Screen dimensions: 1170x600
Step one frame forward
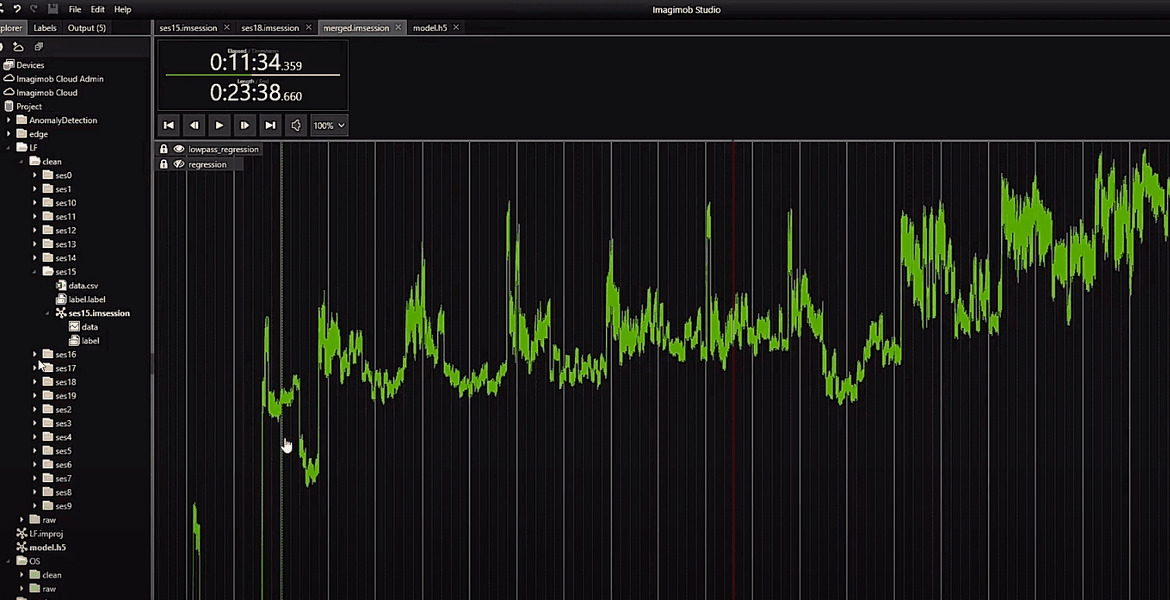(245, 125)
